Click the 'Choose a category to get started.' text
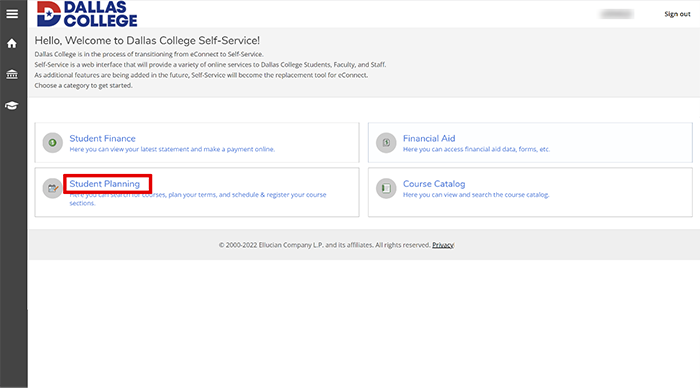The image size is (700, 389). pos(83,85)
